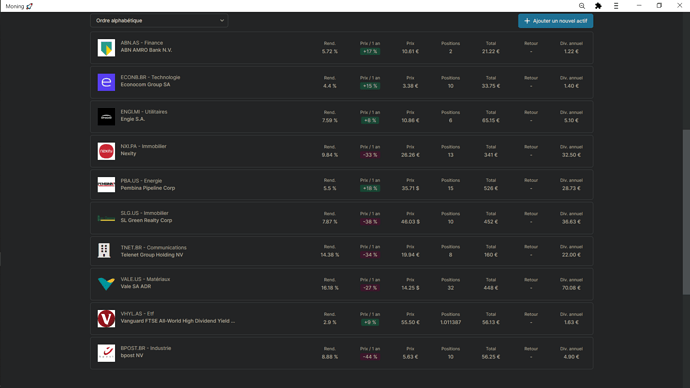Image resolution: width=690 pixels, height=388 pixels.
Task: Click the Engie logo icon
Action: (x=106, y=117)
